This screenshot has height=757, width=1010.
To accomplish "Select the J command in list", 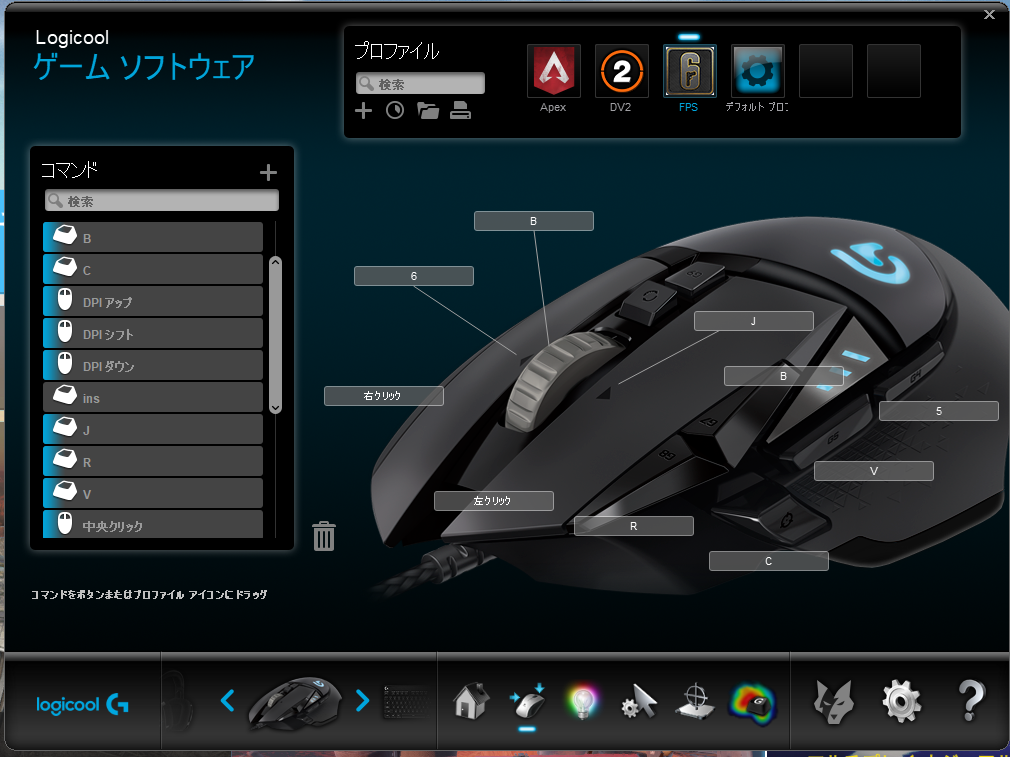I will (x=153, y=429).
